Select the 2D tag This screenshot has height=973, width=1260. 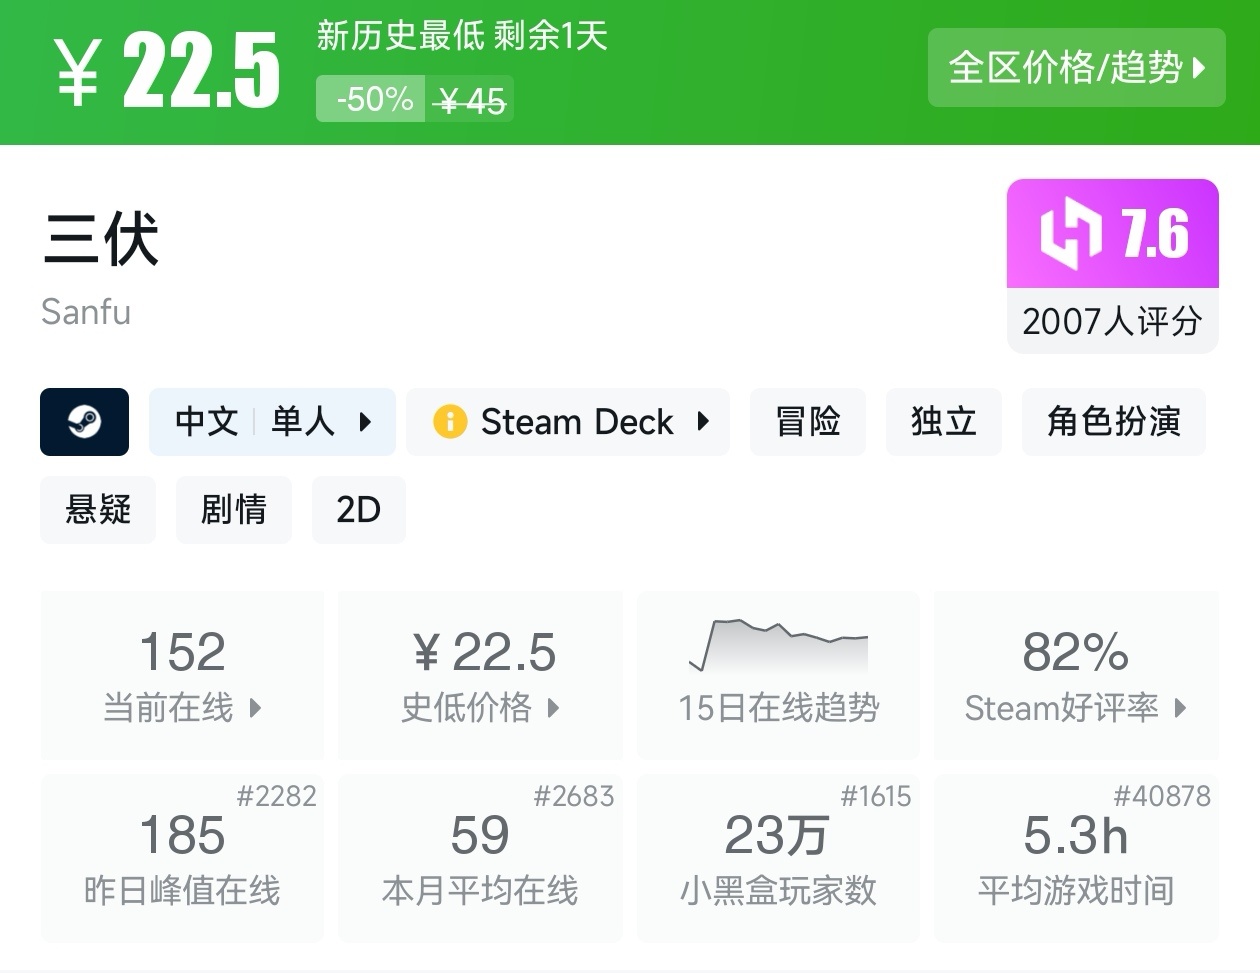tap(359, 510)
